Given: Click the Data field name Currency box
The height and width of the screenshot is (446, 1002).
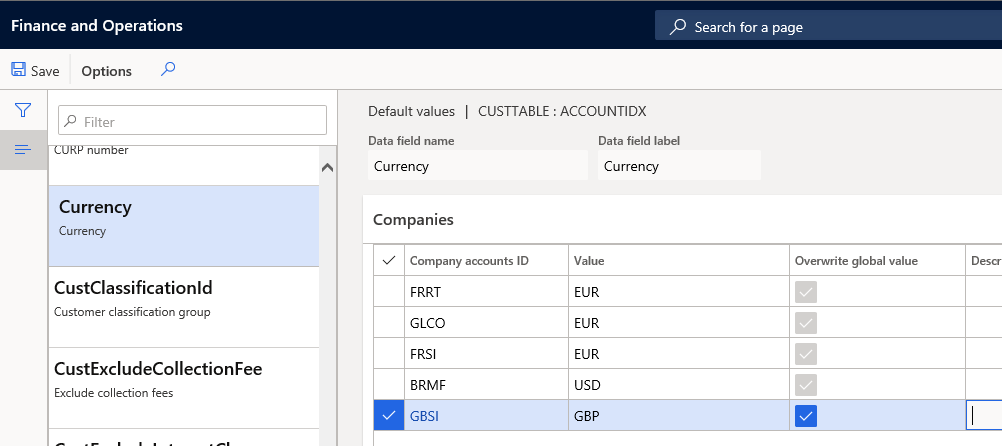Looking at the screenshot, I should [477, 166].
